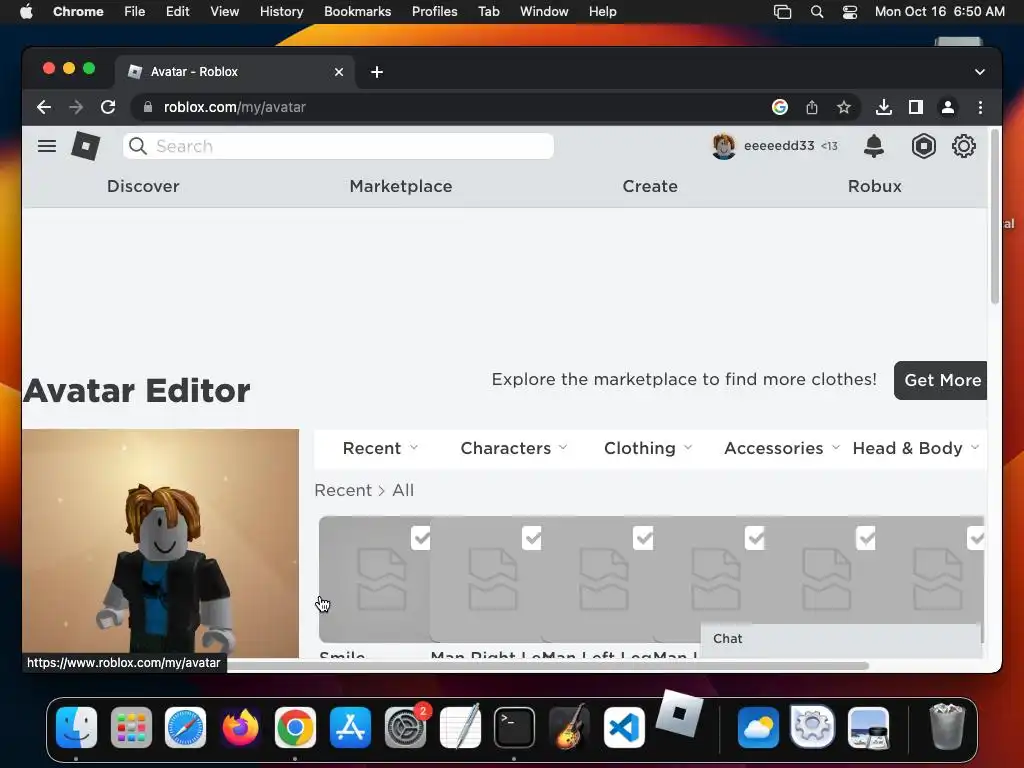Viewport: 1024px width, 768px height.
Task: Open the Roblox settings gear
Action: (963, 146)
